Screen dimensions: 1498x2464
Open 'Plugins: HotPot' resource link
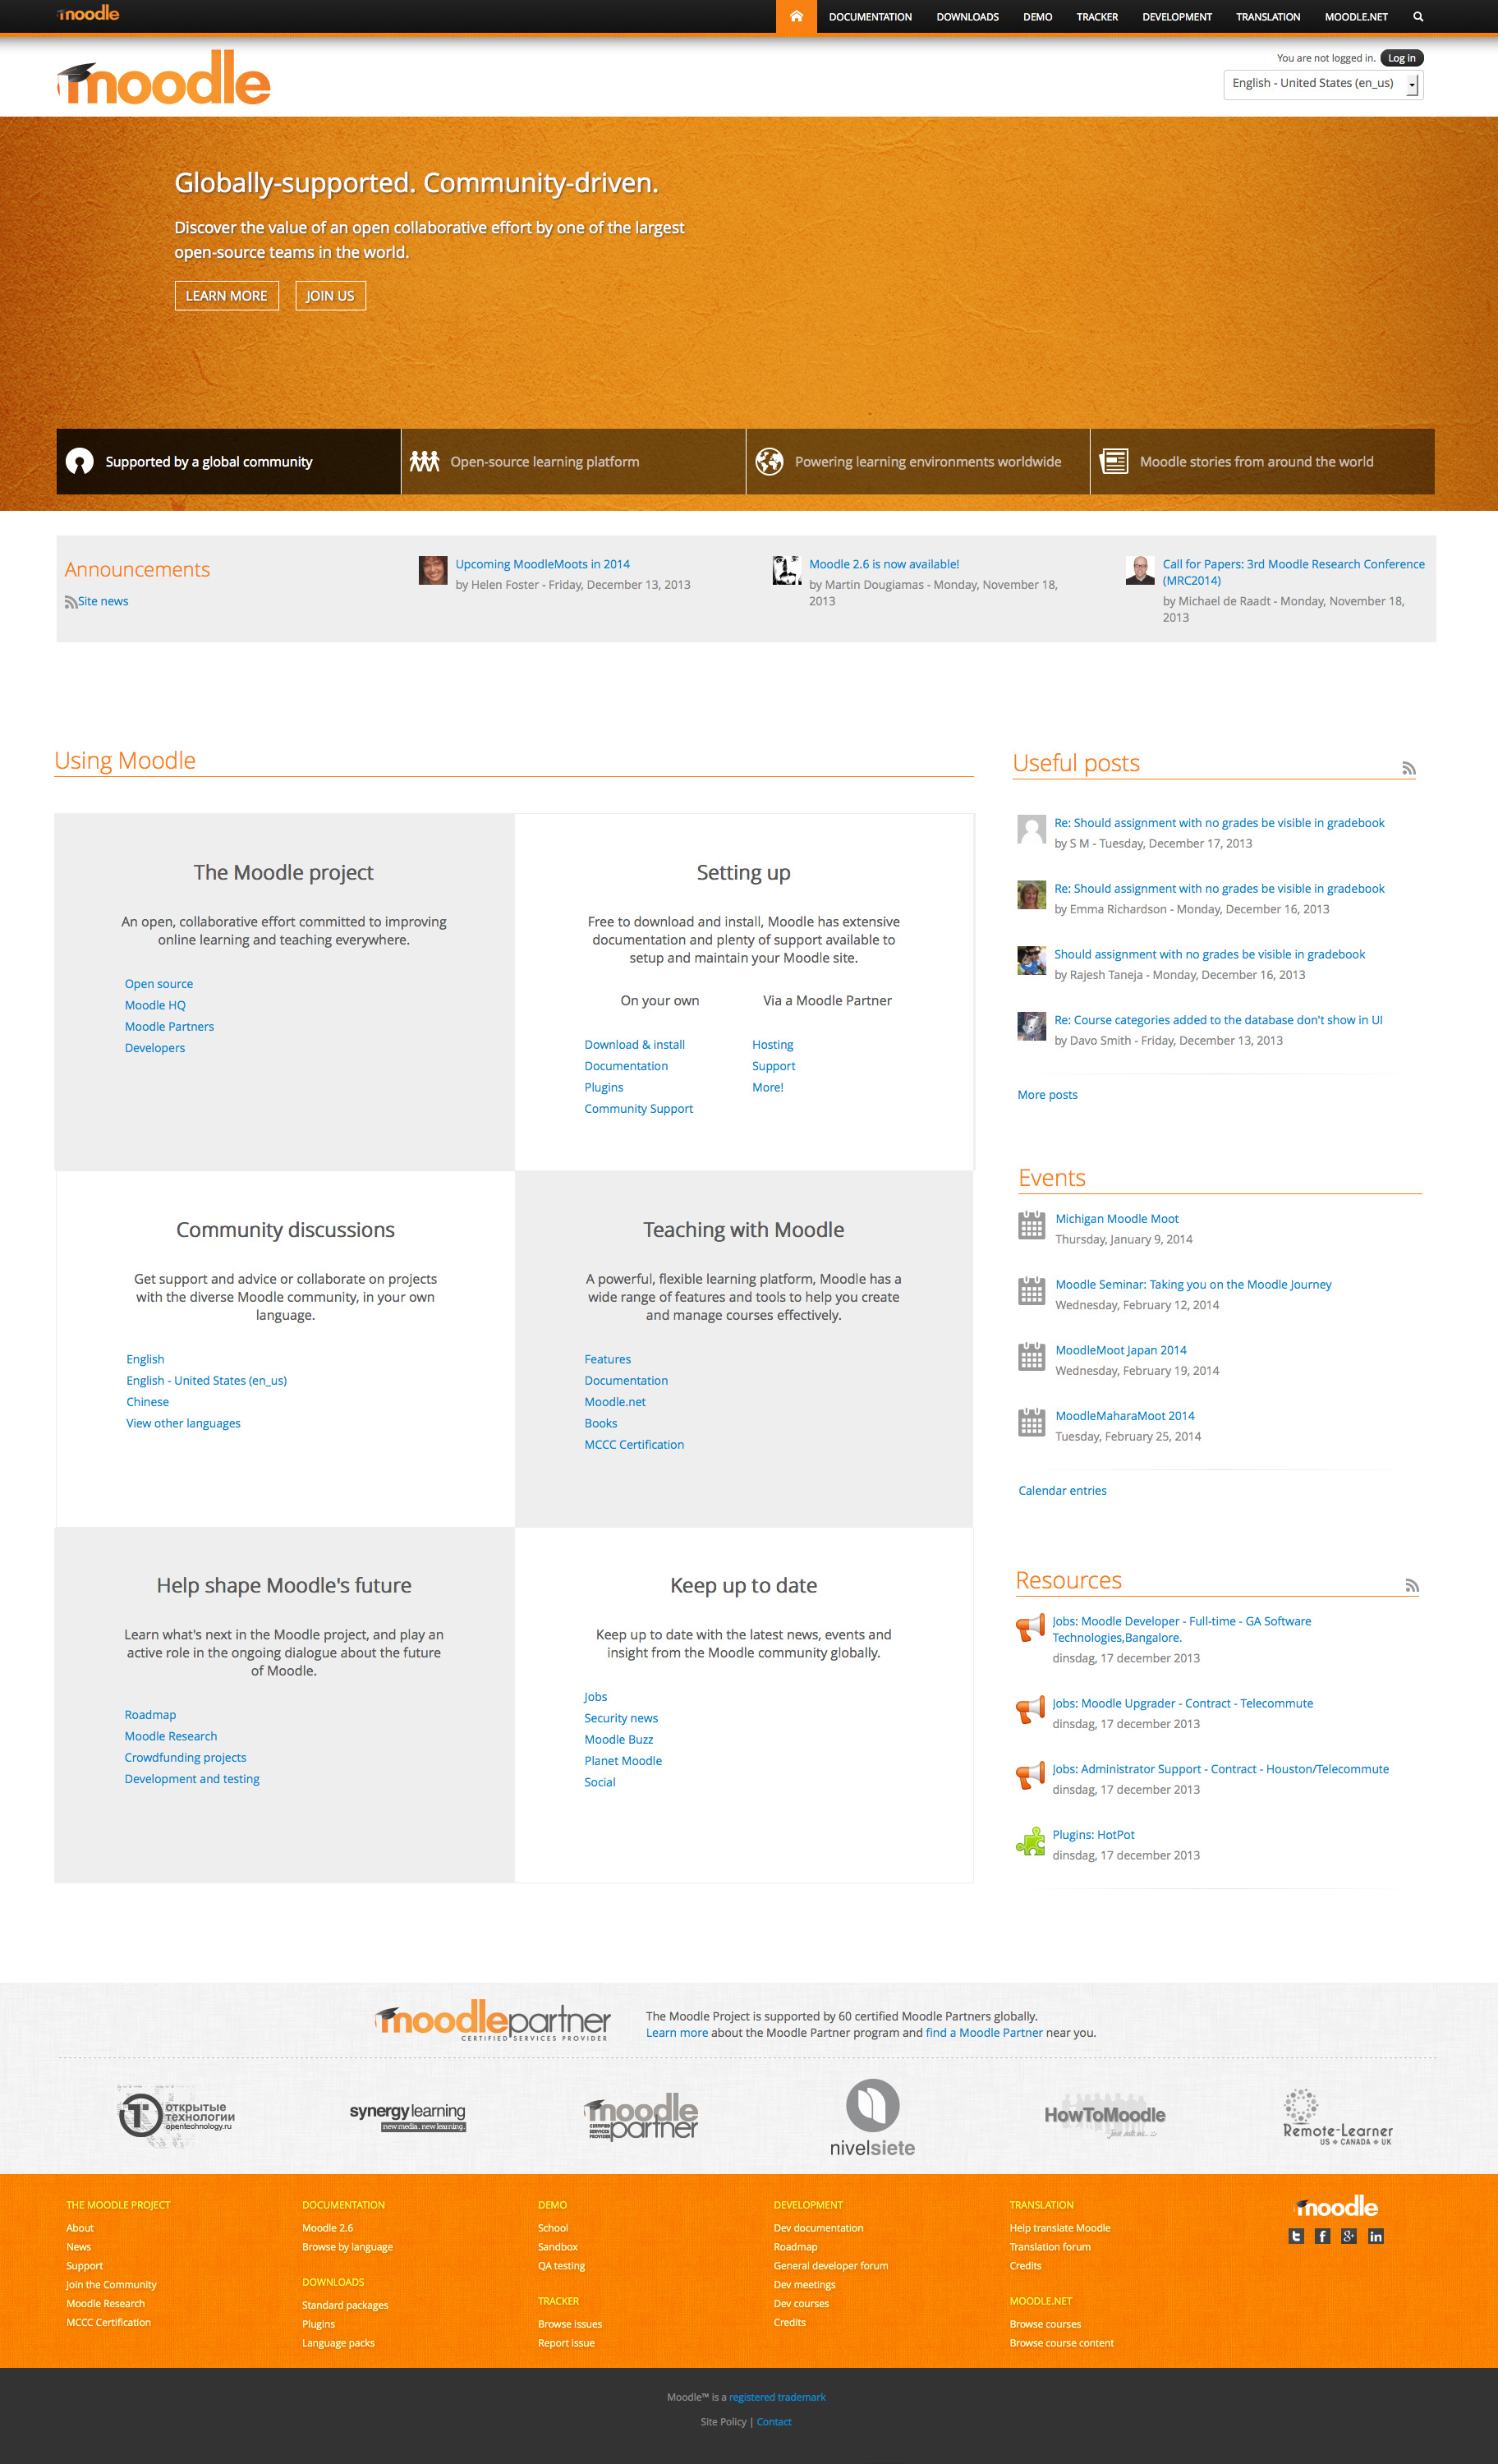1093,1834
